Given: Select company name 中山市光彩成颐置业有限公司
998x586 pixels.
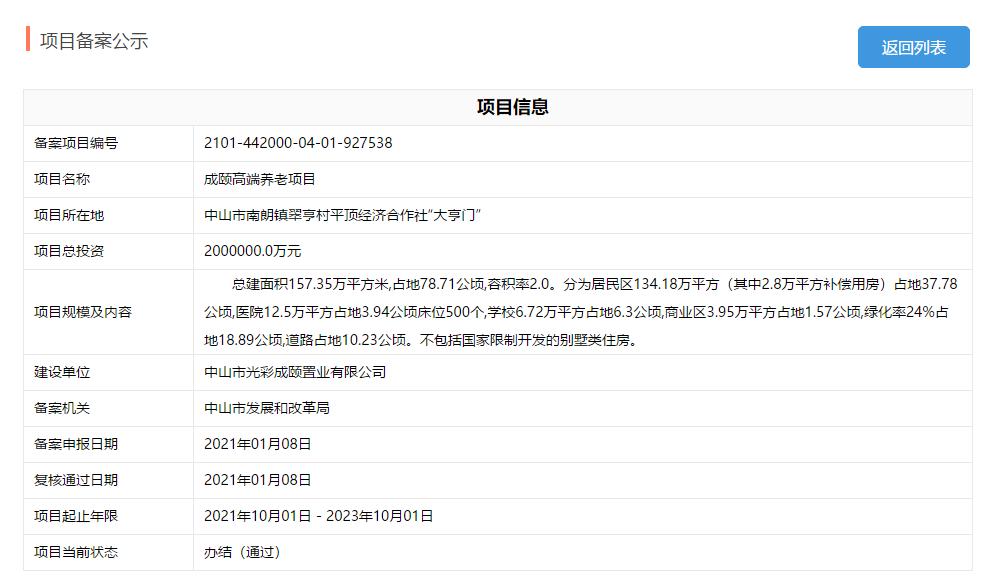Looking at the screenshot, I should click(295, 372).
